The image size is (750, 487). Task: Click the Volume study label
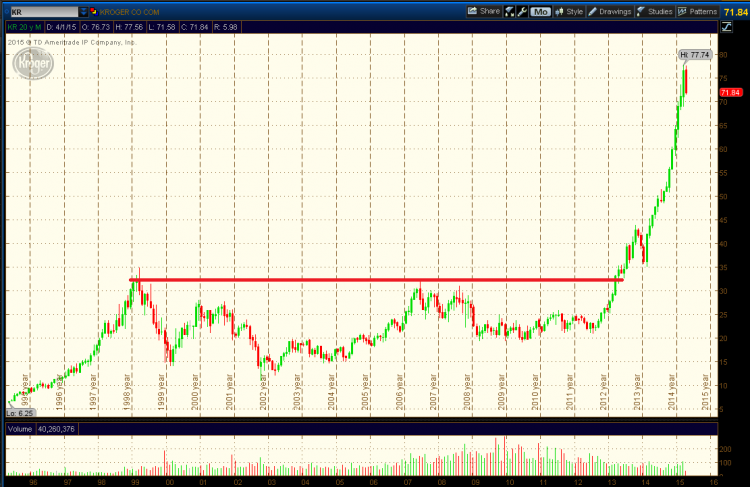pos(20,429)
